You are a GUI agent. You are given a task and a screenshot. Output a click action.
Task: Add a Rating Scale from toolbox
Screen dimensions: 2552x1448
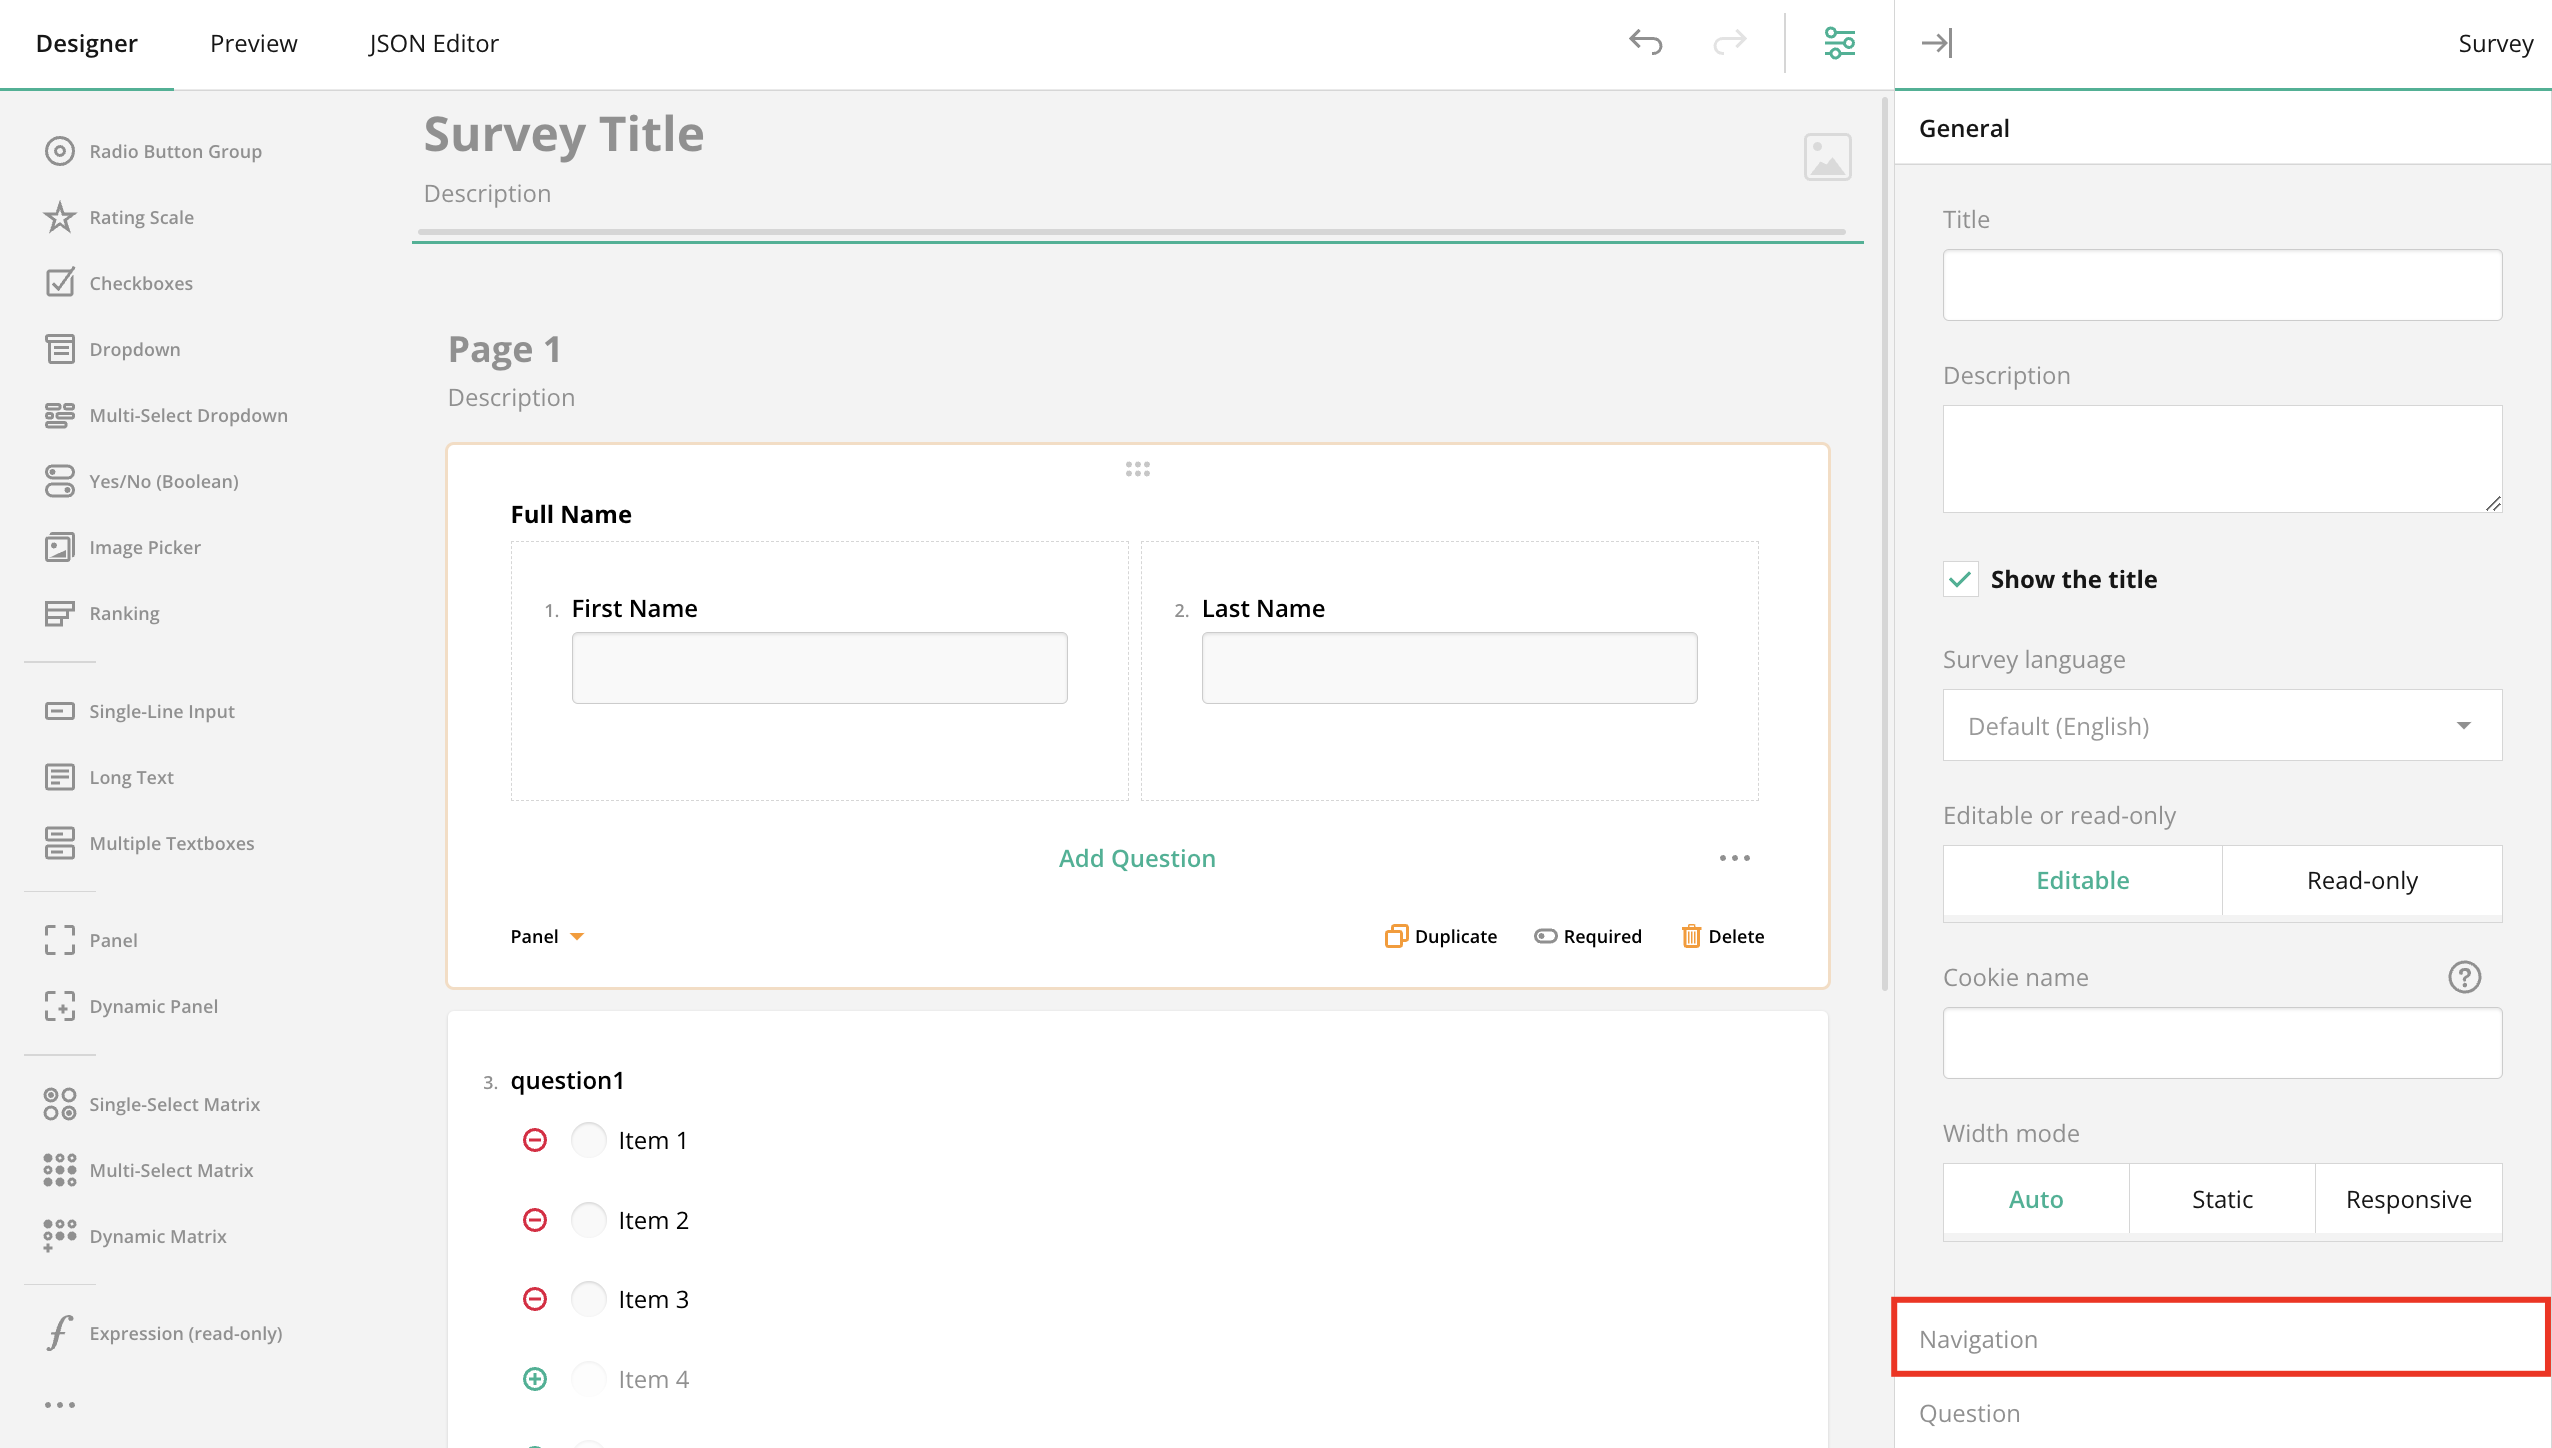(x=141, y=217)
